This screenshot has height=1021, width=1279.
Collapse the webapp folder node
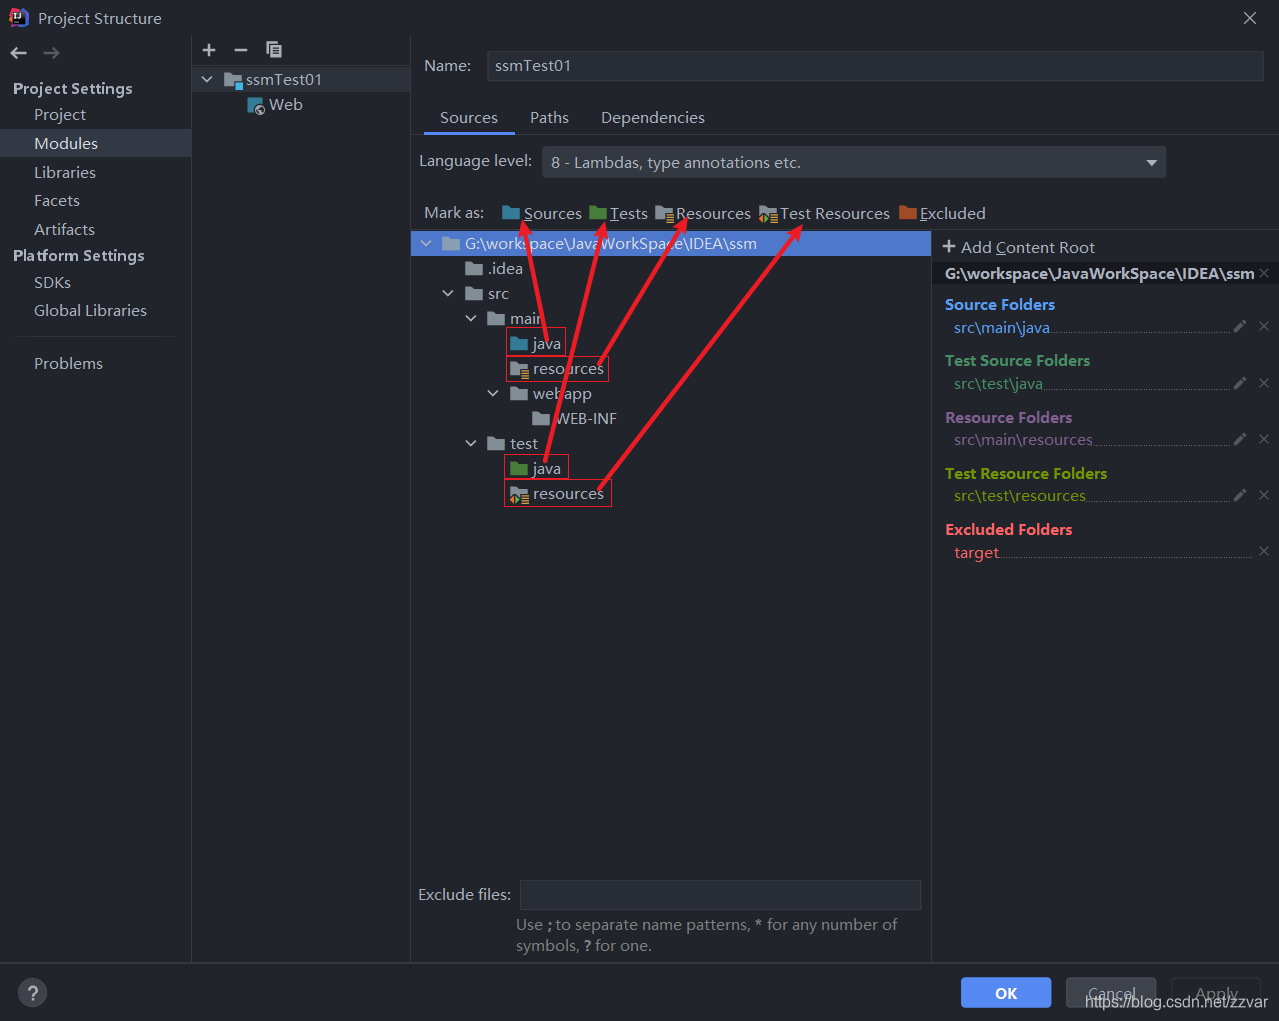tap(493, 394)
